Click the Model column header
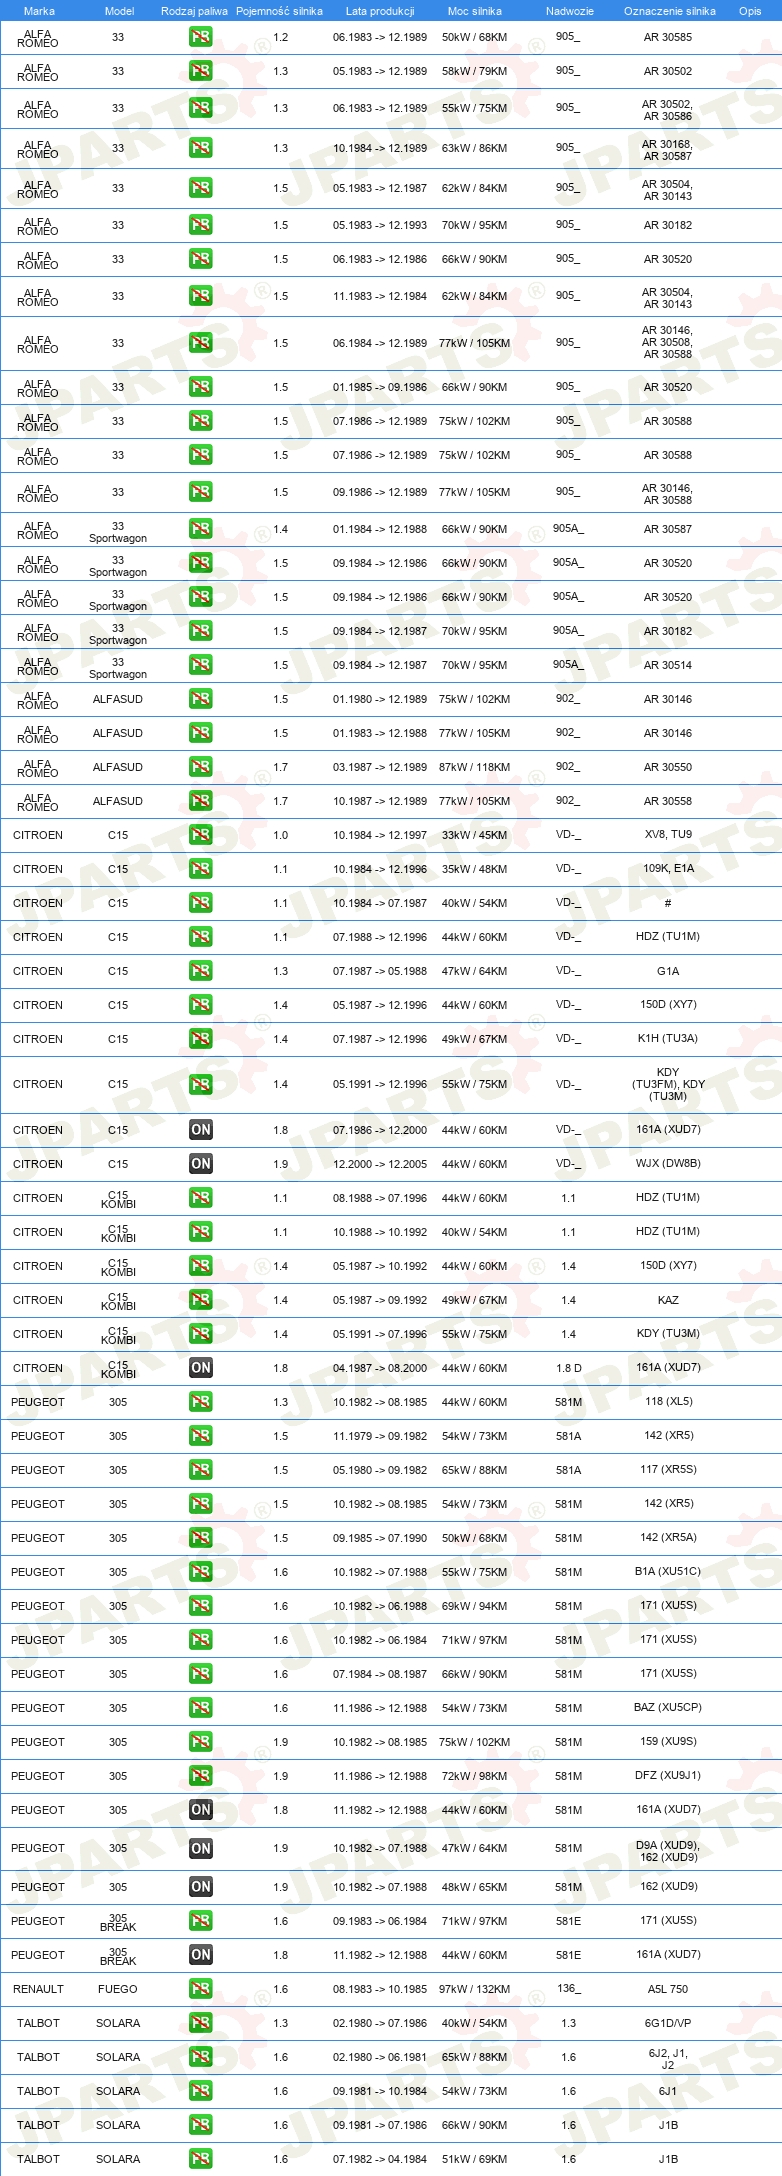The height and width of the screenshot is (2176, 782). click(x=119, y=11)
